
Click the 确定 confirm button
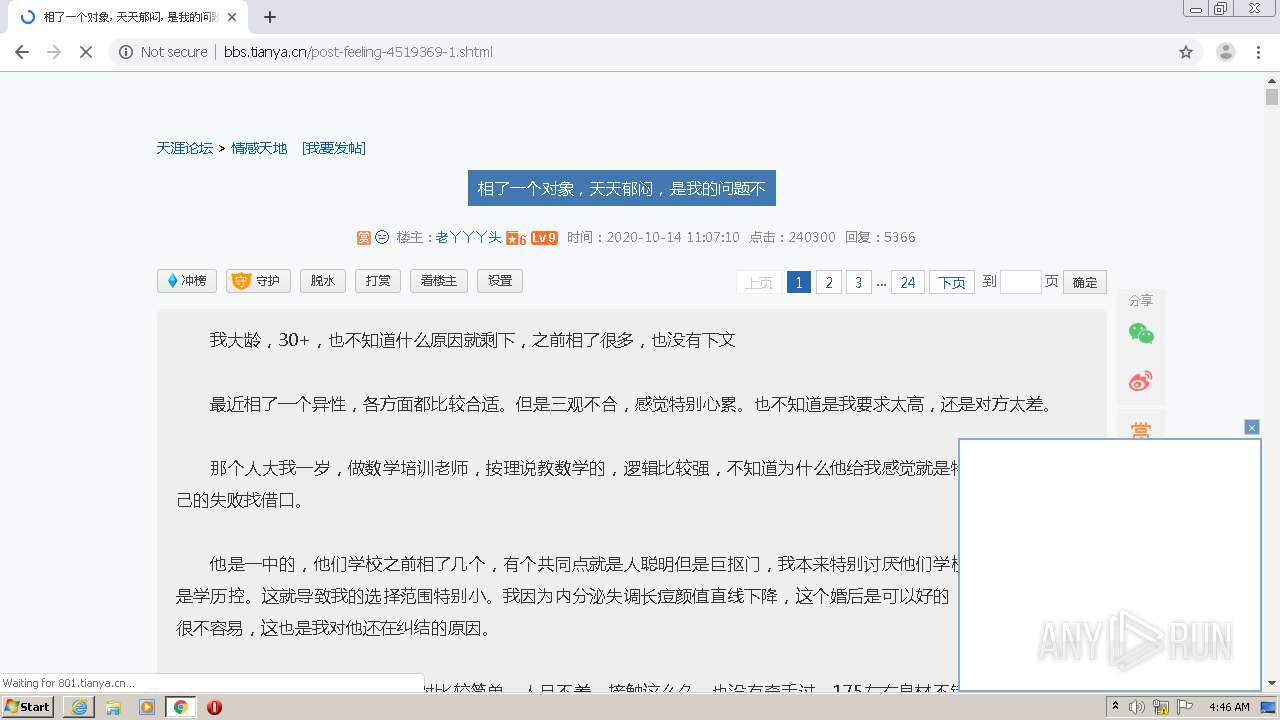pyautogui.click(x=1085, y=282)
